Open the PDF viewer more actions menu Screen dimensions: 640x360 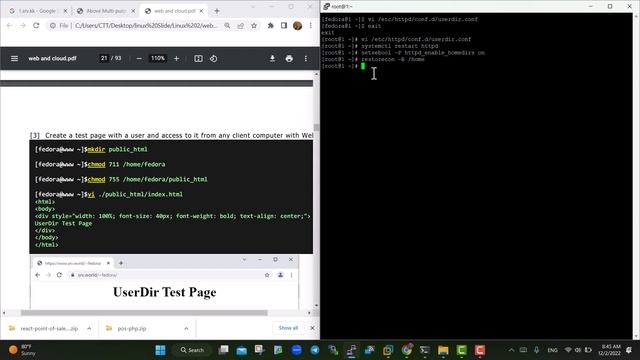tap(306, 58)
